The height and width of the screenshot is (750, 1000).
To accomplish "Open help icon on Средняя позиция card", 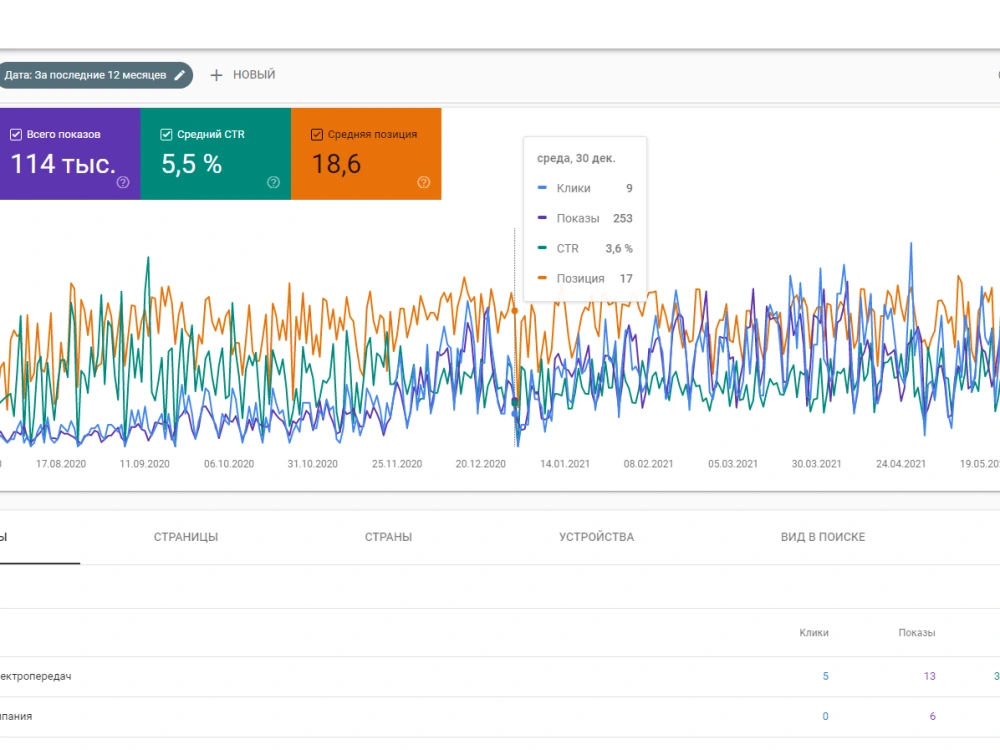I will [423, 182].
